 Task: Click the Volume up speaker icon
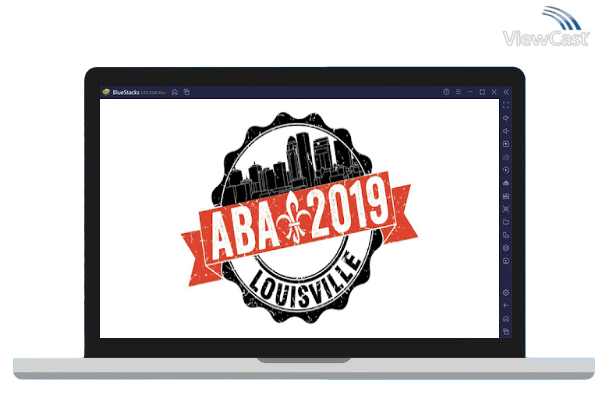click(x=506, y=118)
